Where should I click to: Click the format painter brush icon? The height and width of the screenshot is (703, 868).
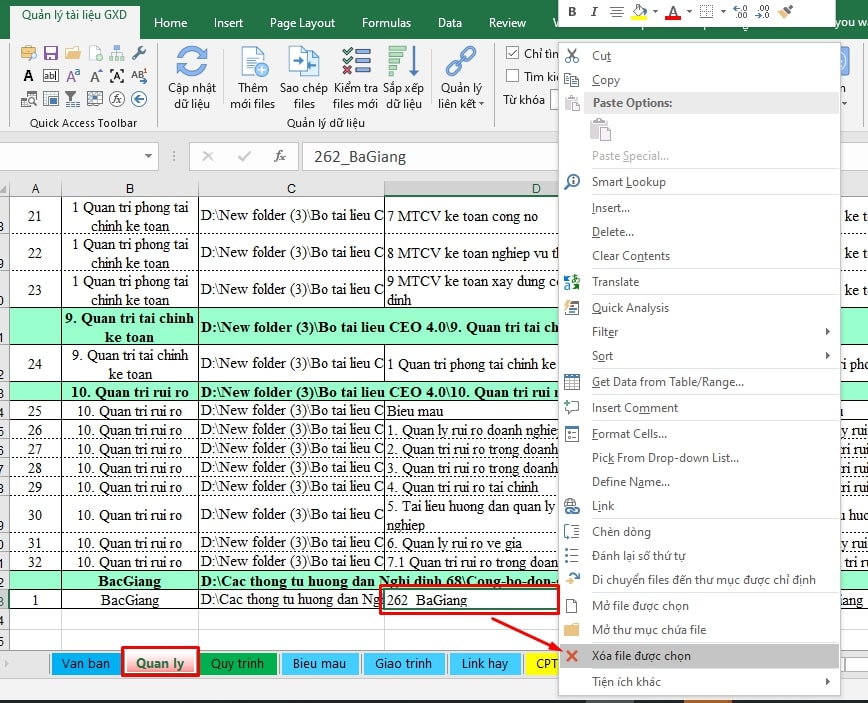[x=785, y=12]
